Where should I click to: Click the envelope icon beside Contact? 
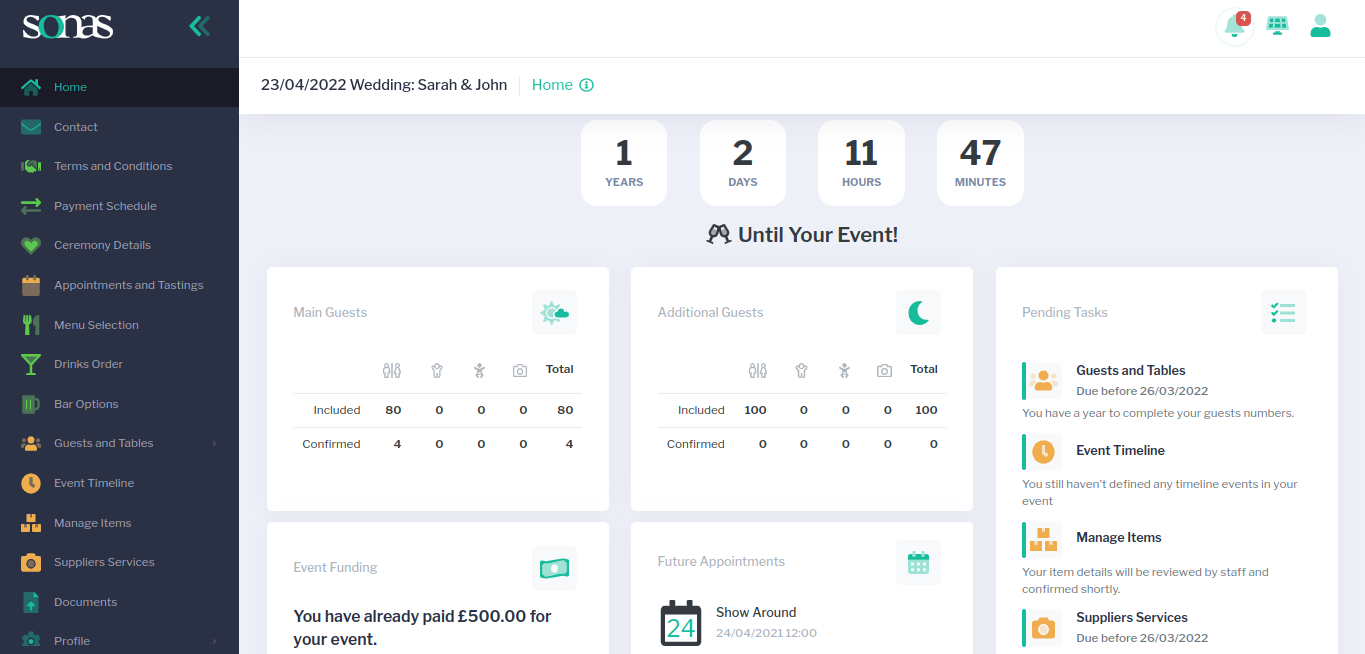pyautogui.click(x=31, y=127)
